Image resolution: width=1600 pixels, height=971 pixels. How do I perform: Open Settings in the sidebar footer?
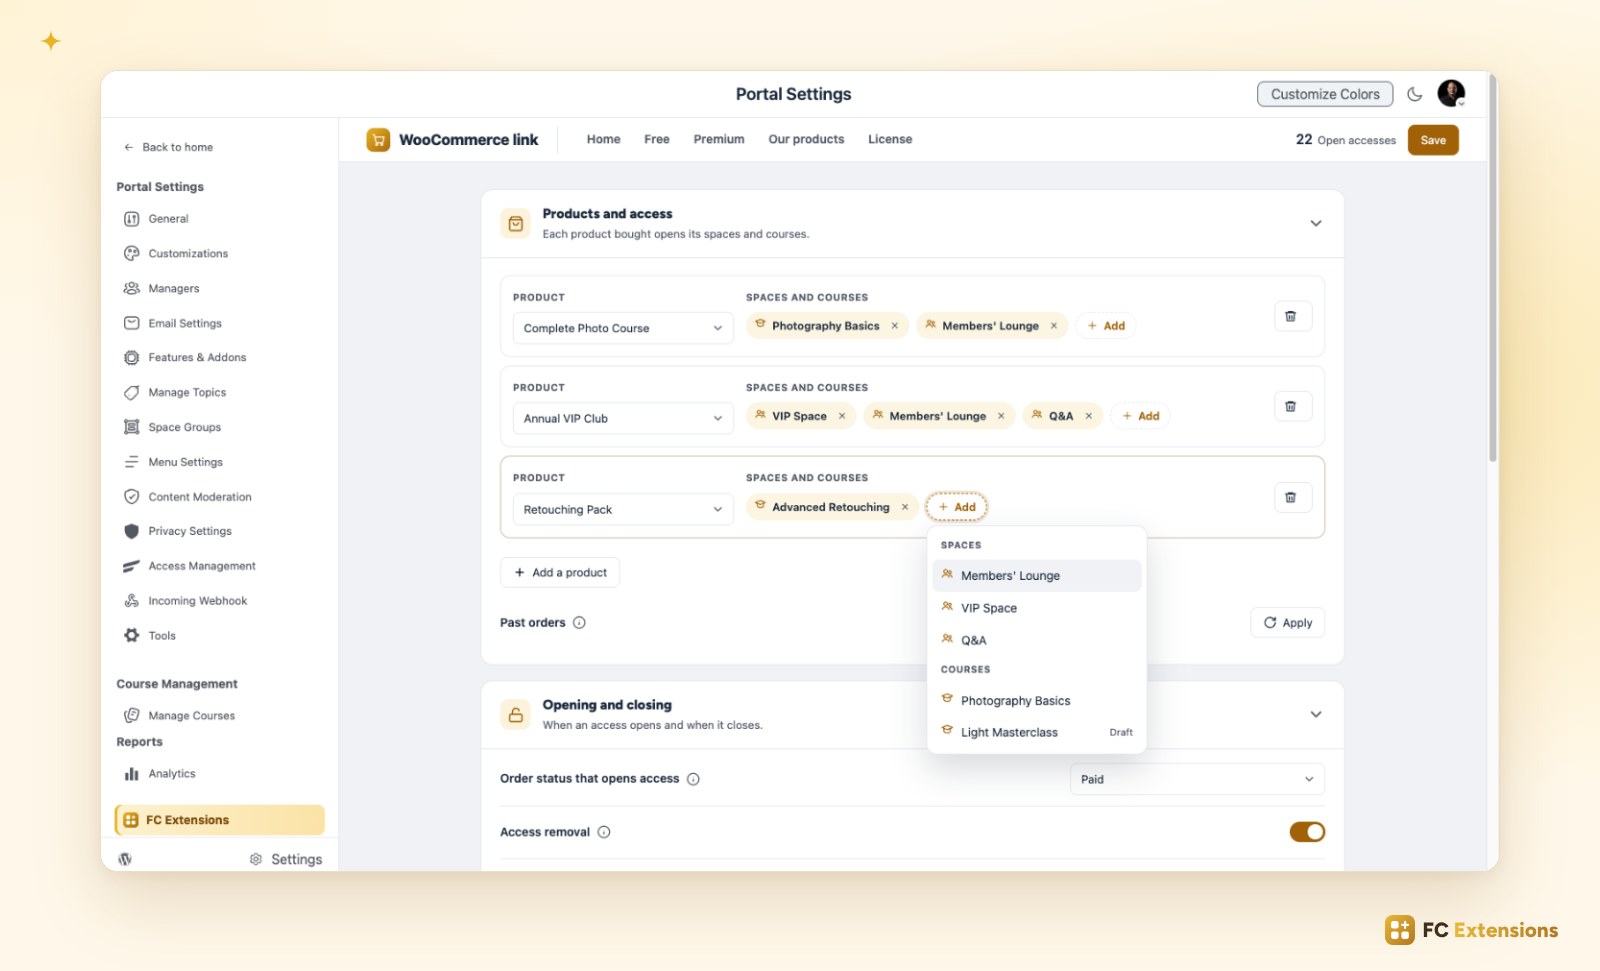(x=286, y=859)
